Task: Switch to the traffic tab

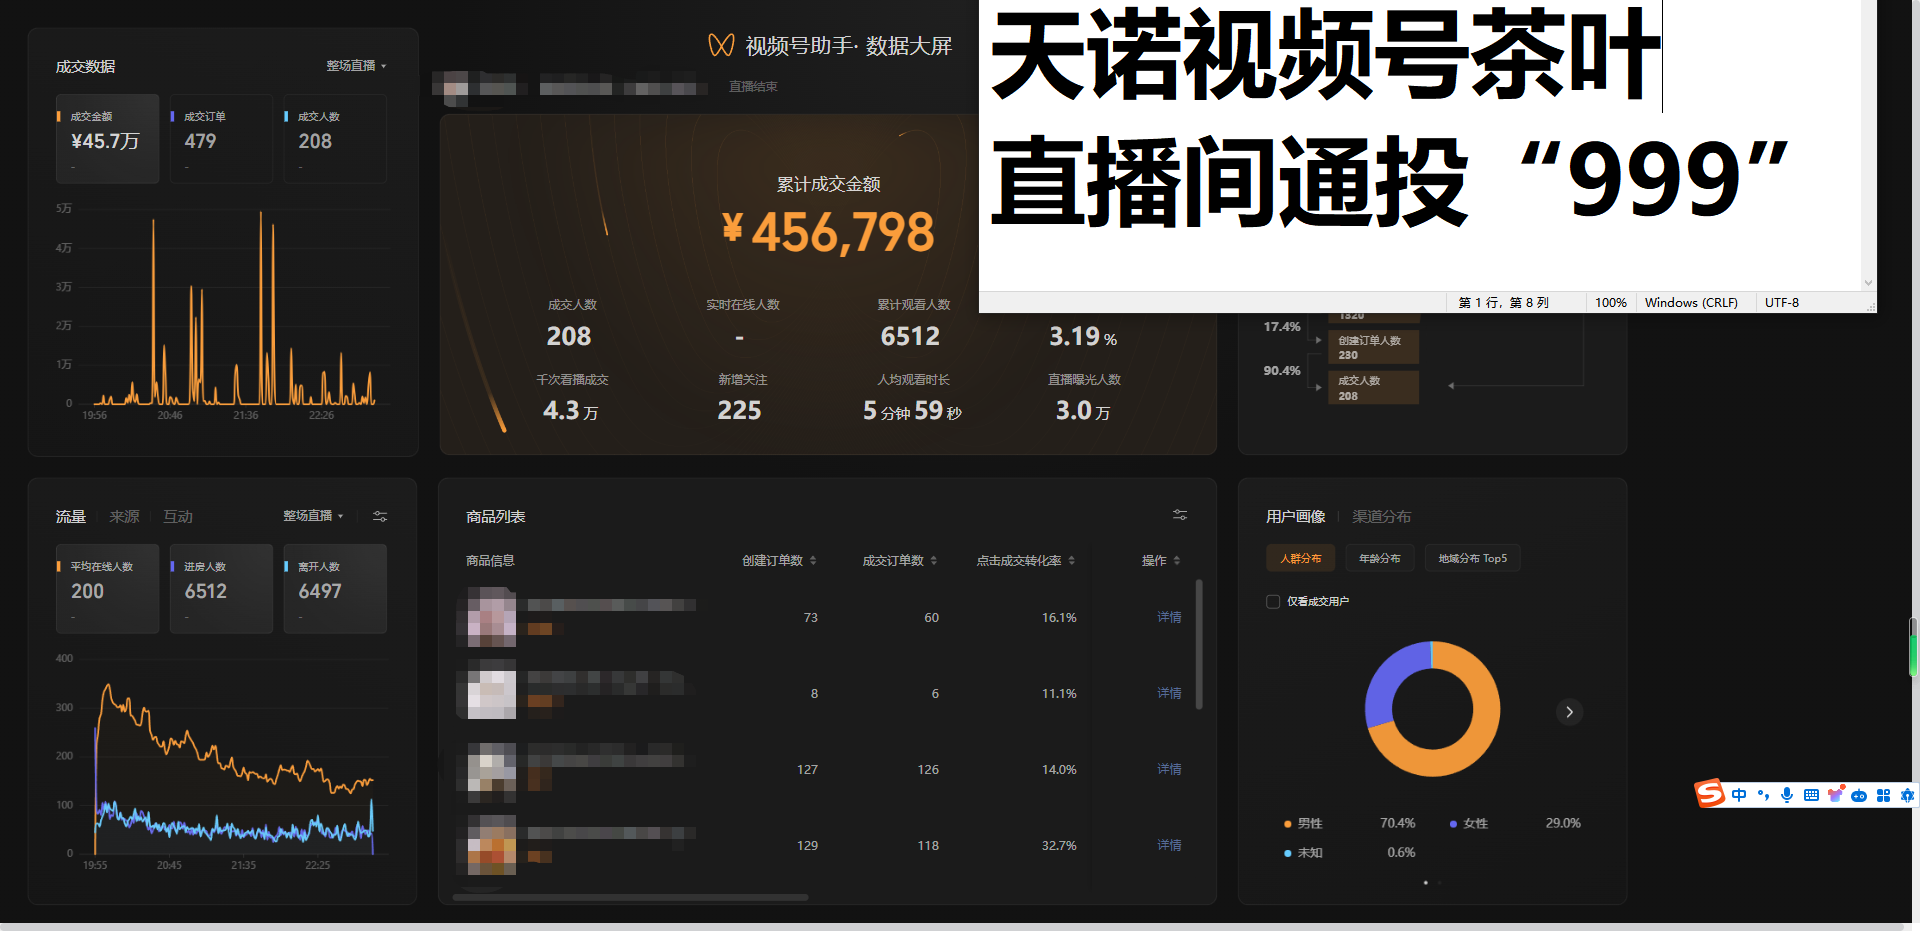Action: [x=70, y=517]
